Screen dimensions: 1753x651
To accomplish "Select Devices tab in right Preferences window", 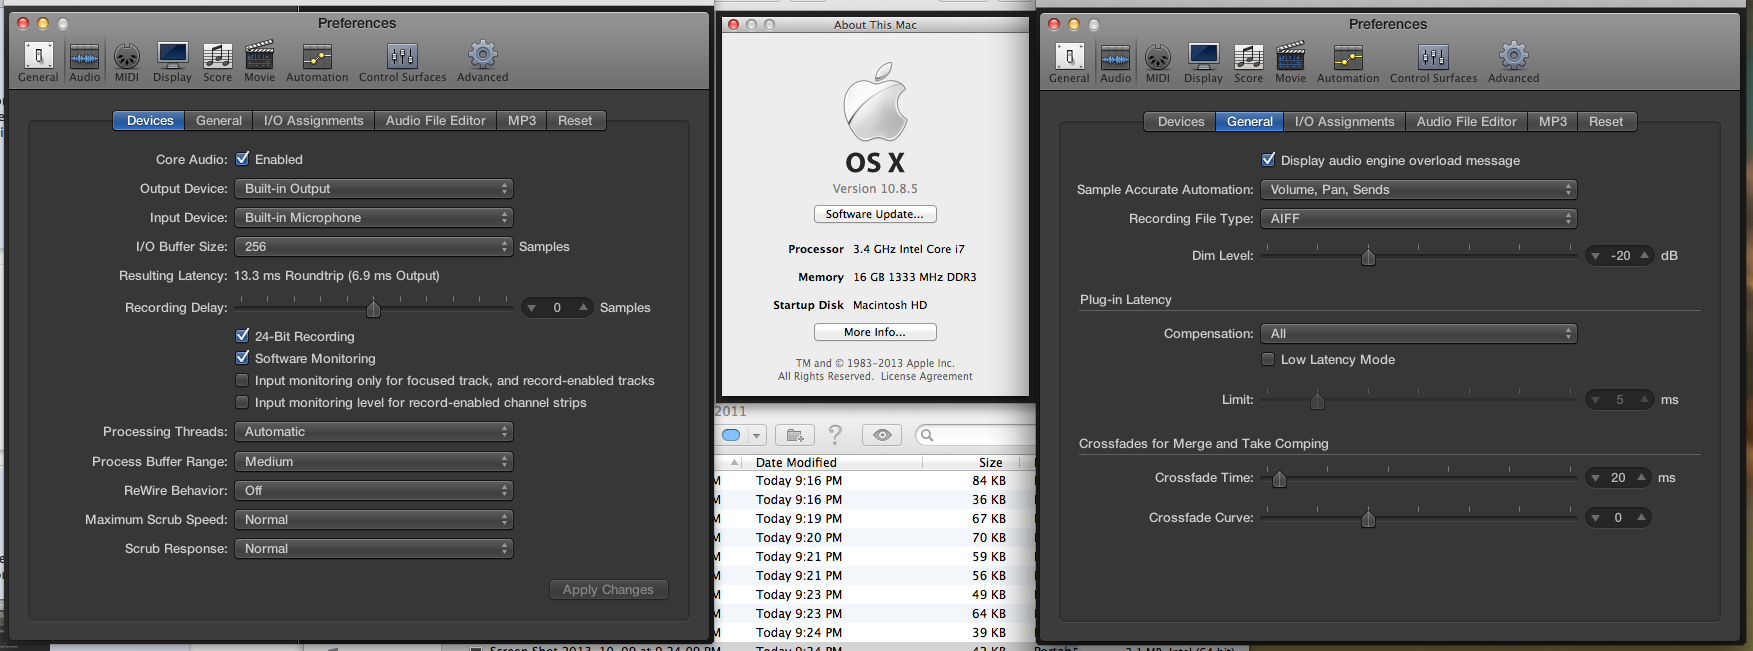I will point(1181,121).
